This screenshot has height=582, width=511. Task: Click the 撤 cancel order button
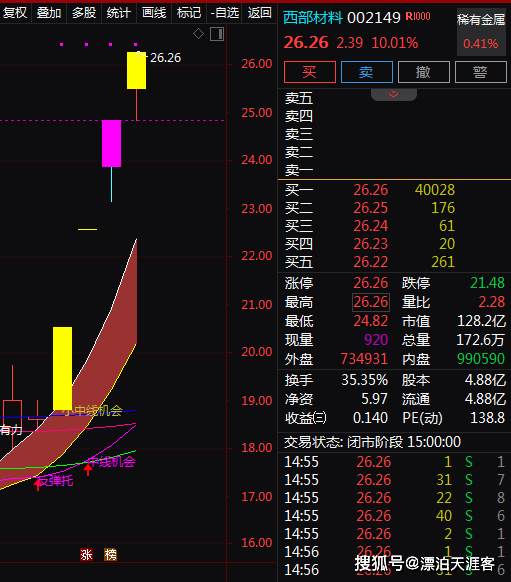pyautogui.click(x=424, y=72)
